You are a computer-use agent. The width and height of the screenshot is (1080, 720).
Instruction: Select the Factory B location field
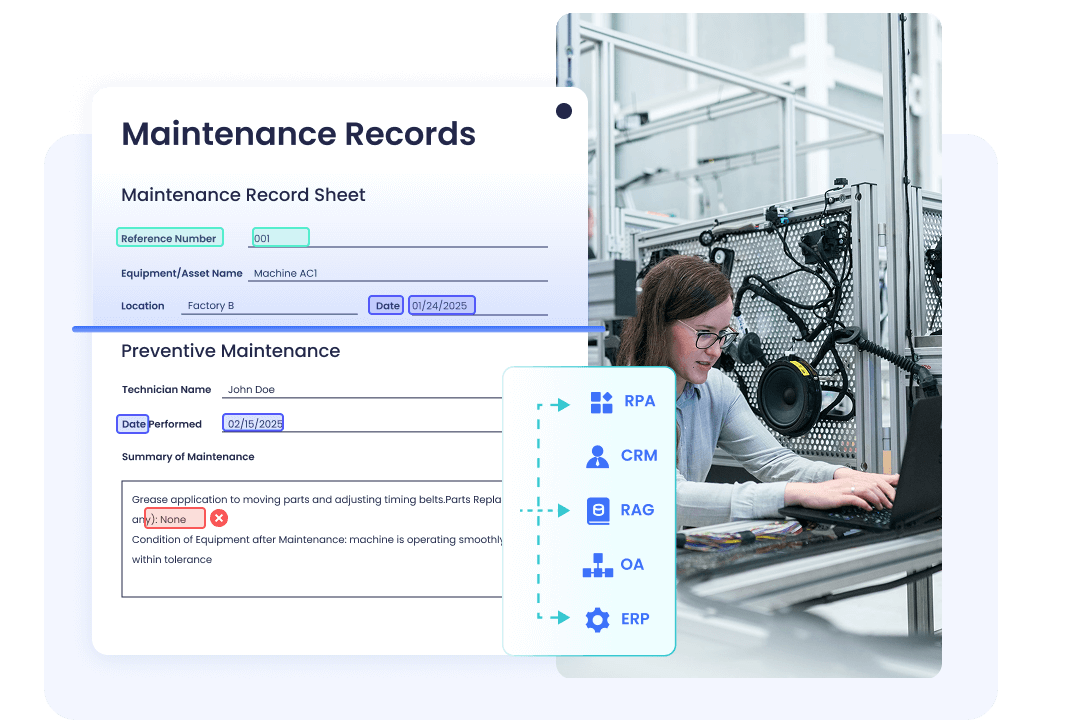point(213,305)
